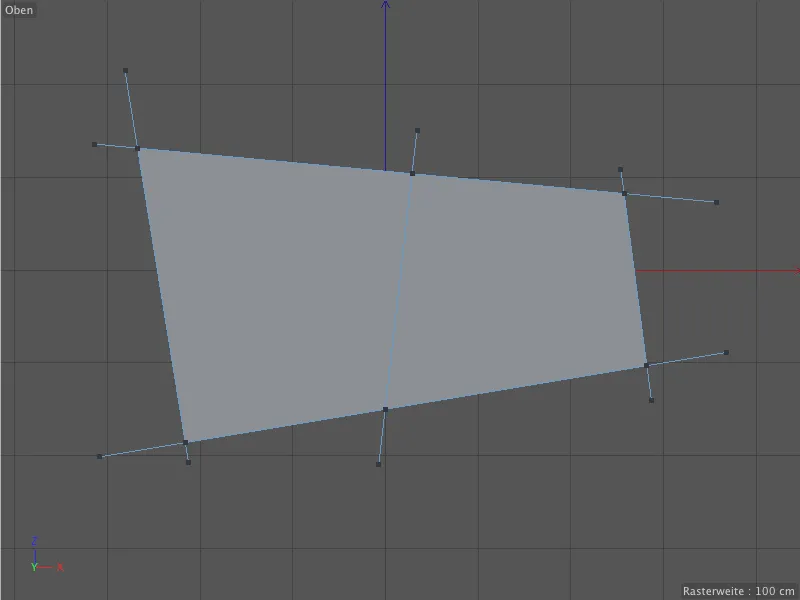Click the tangent handle below the bottom-middle vertex
The image size is (800, 600).
tap(377, 462)
